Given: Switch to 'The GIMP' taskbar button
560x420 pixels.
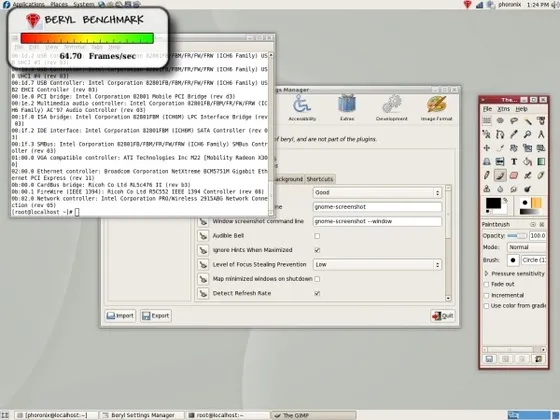Looking at the screenshot, I should tap(313, 415).
